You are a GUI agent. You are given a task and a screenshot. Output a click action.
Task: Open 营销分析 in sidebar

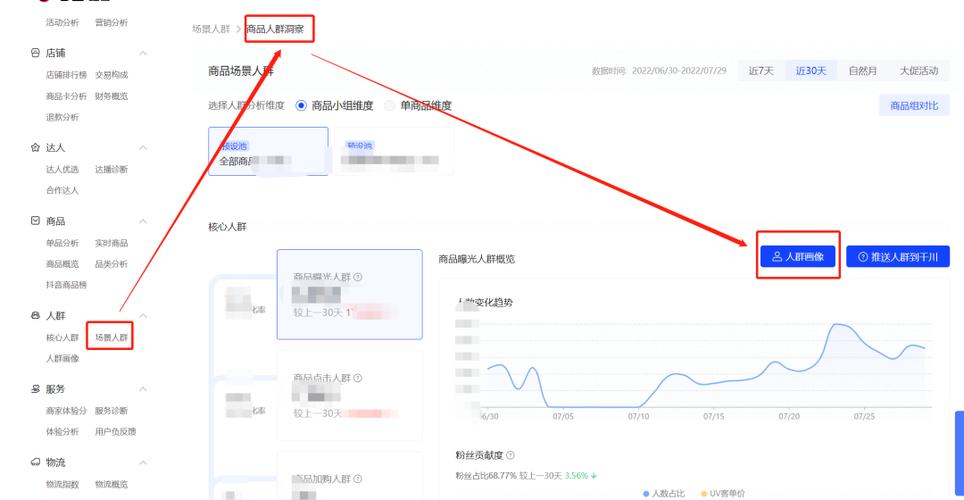click(111, 22)
